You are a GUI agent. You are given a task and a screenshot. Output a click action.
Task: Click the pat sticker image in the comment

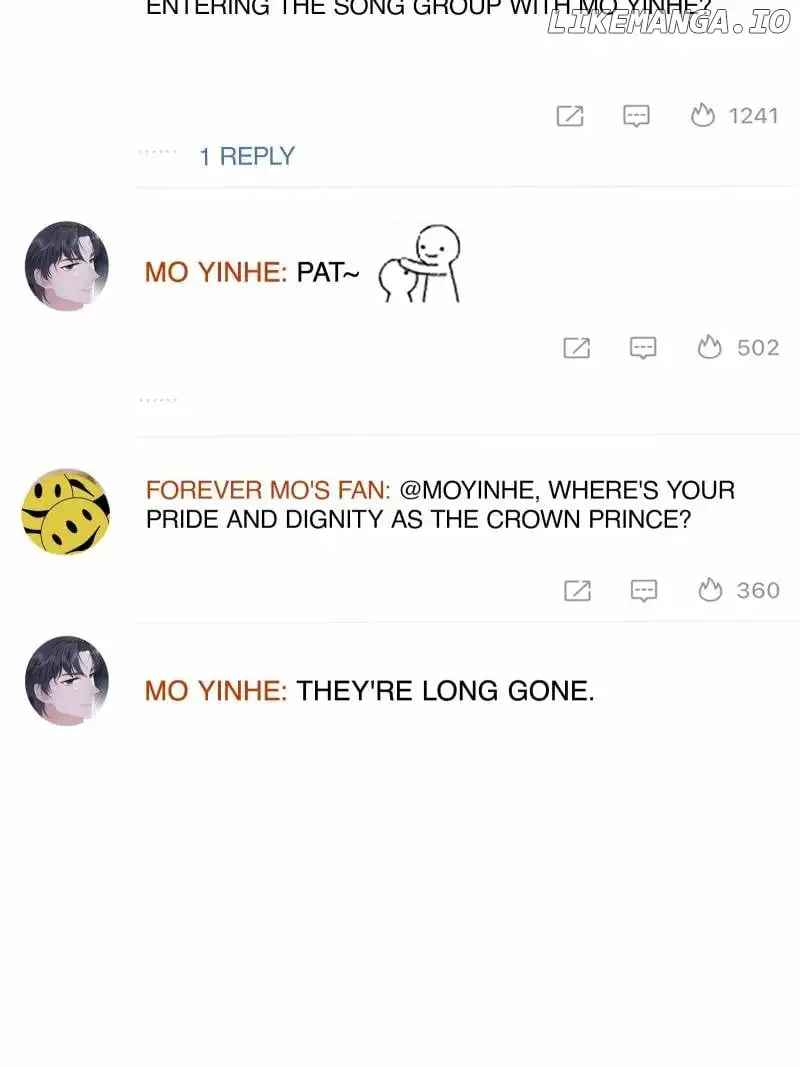point(420,264)
